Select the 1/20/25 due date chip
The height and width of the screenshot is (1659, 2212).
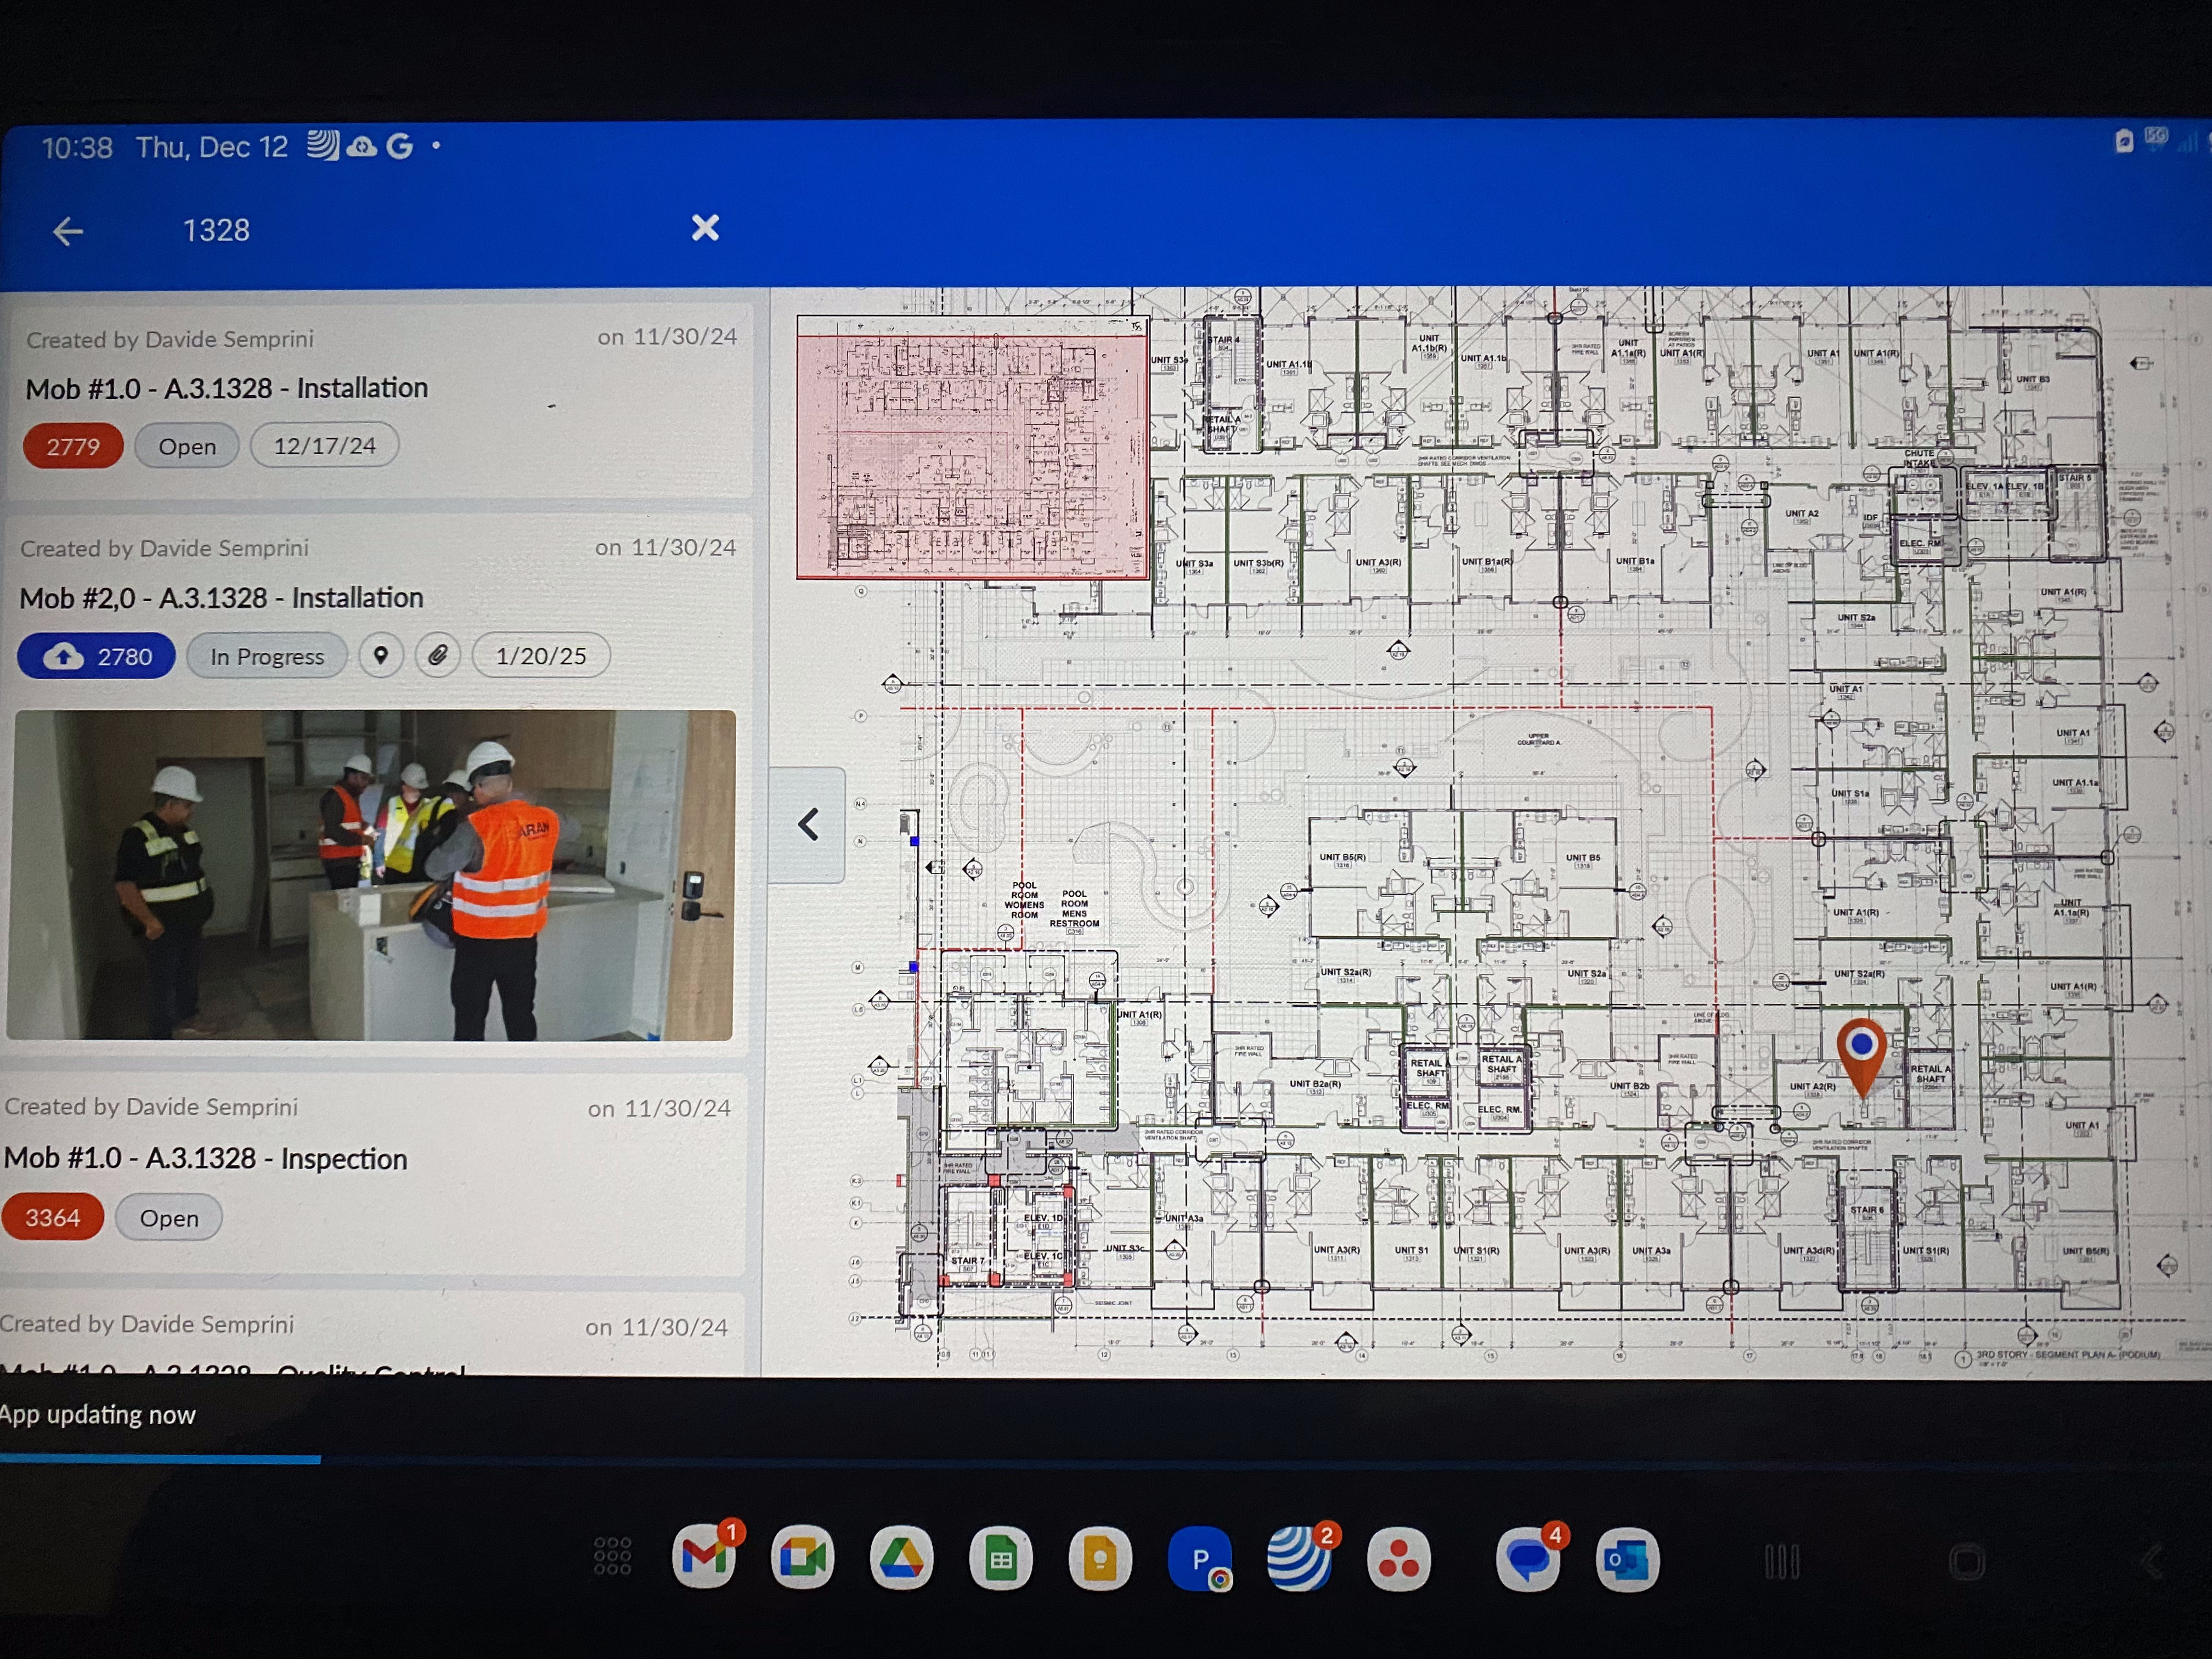541,656
